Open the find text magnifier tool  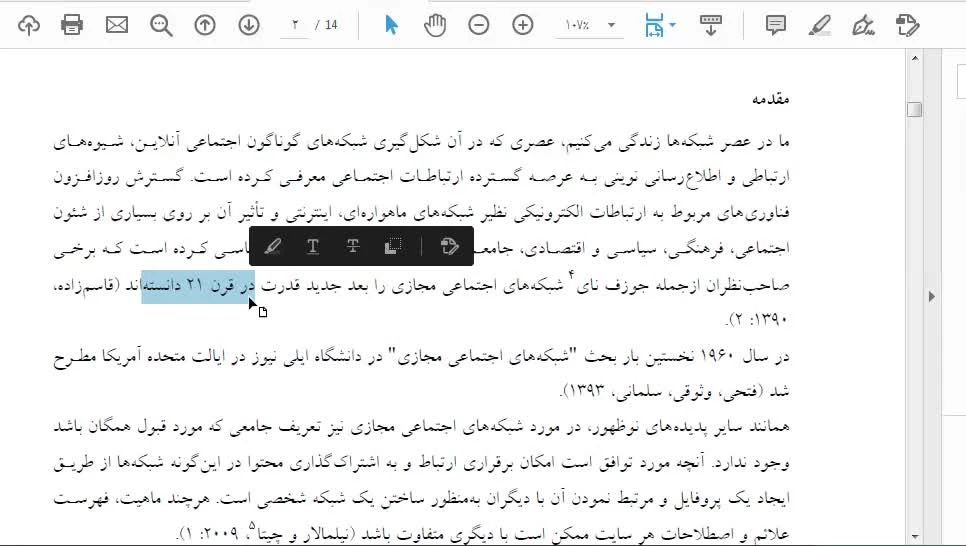pos(161,25)
